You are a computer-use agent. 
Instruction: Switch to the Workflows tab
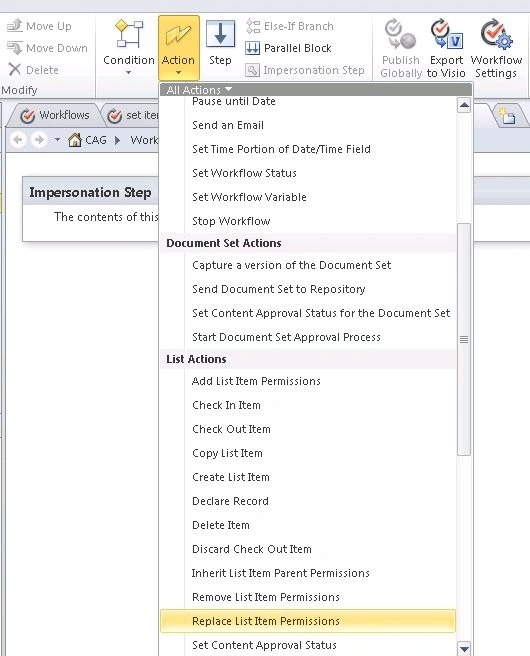click(x=55, y=115)
